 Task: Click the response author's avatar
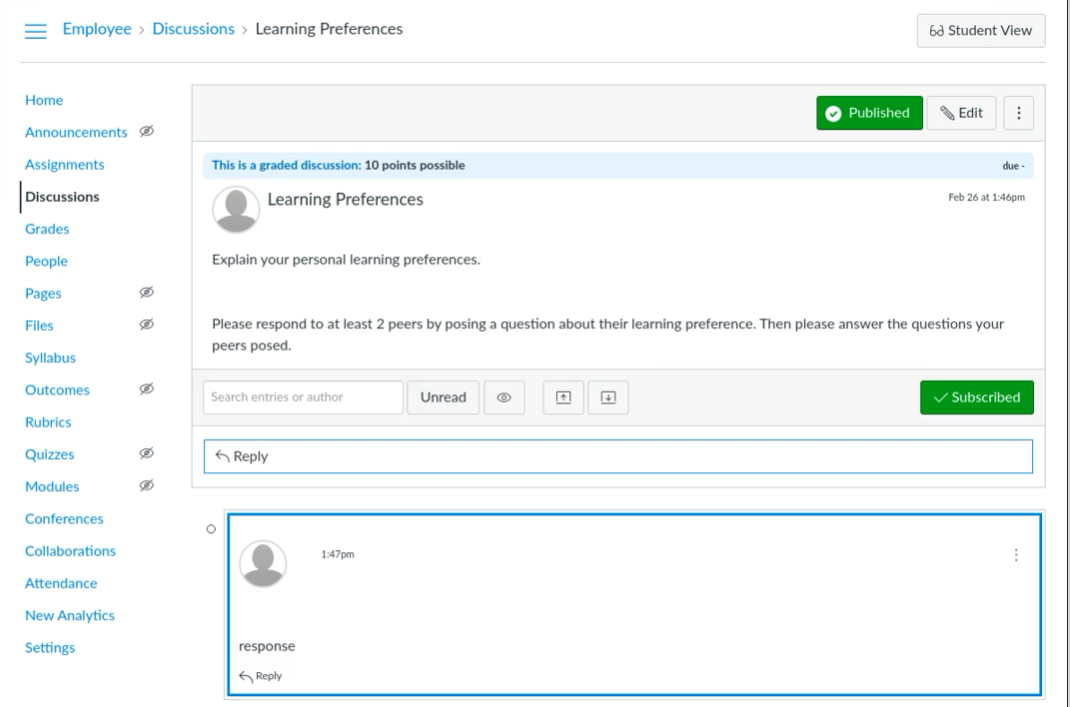point(263,564)
